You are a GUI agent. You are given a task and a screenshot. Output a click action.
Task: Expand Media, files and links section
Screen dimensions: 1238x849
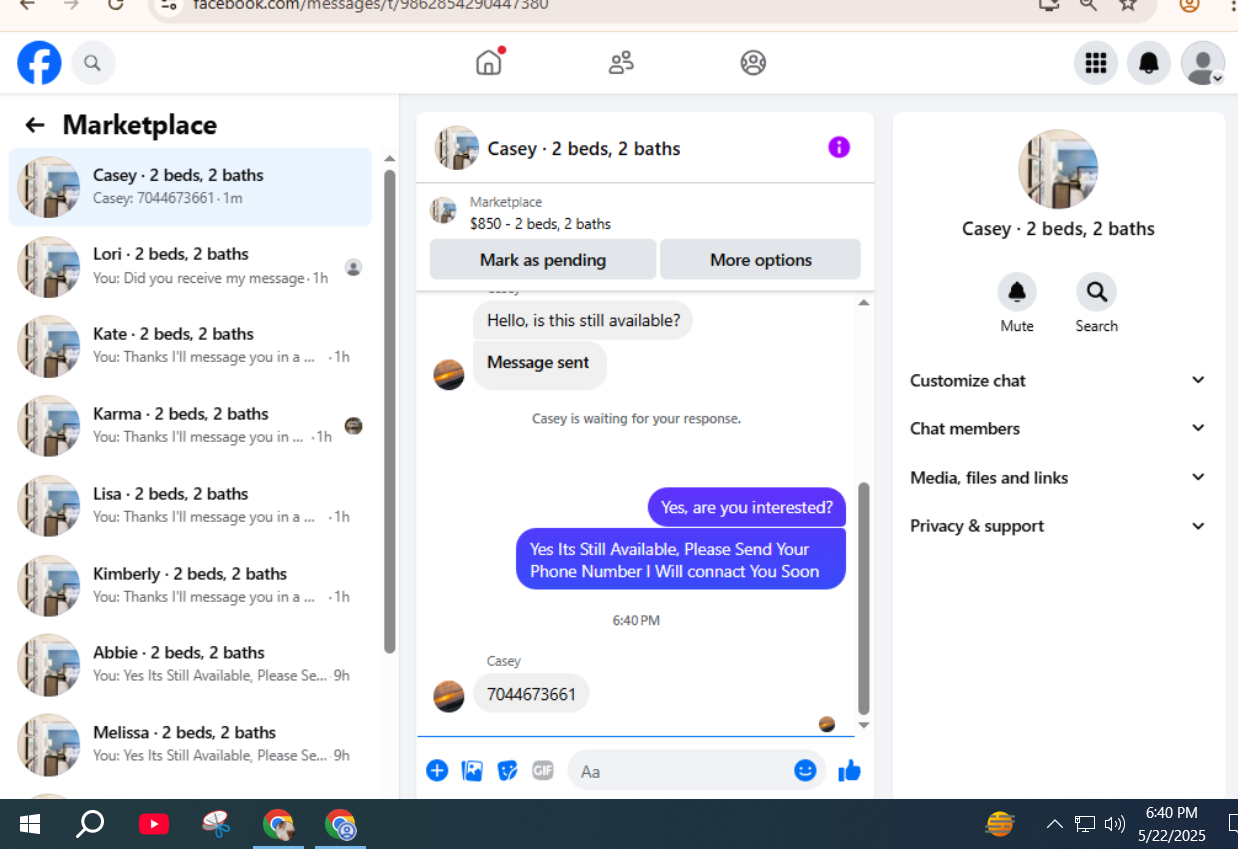[1058, 477]
